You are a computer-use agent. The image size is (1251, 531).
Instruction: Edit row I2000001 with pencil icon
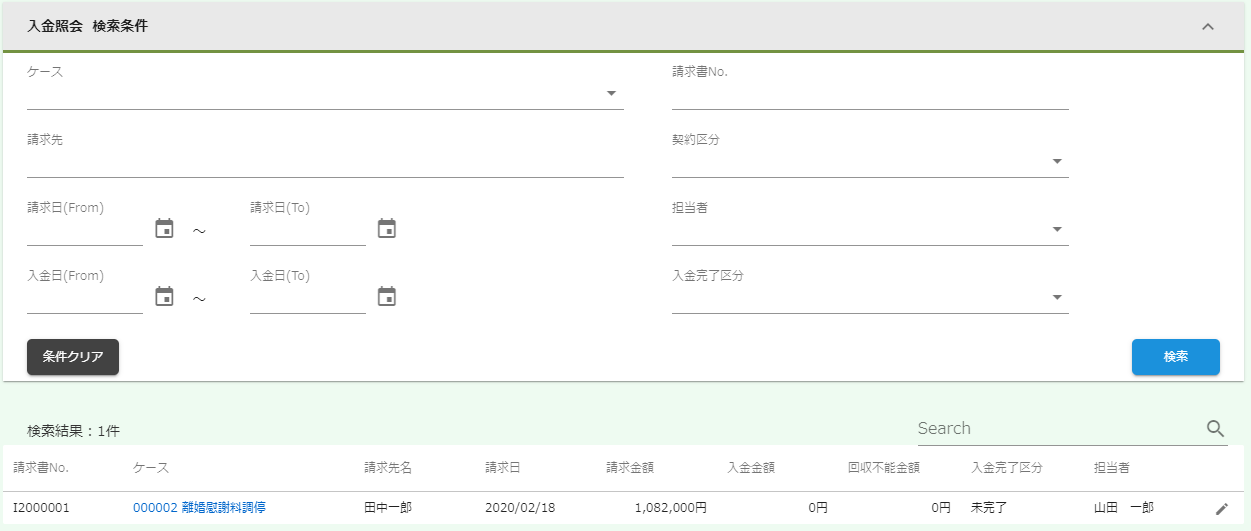point(1221,509)
